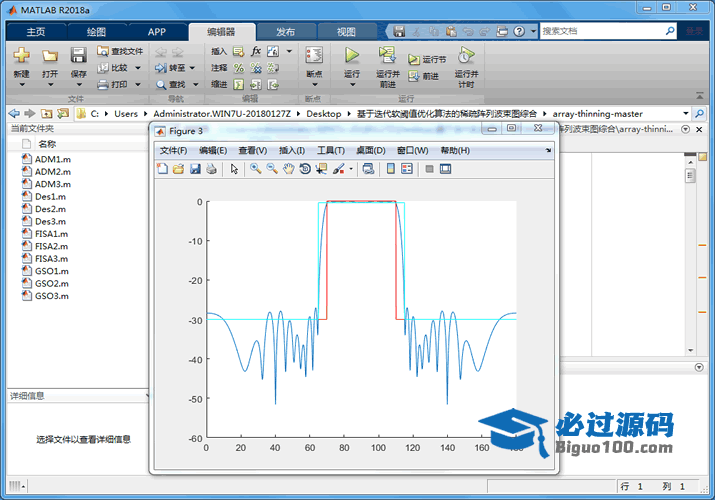Switch to the Plots (绘图) ribbon tab

coord(96,31)
